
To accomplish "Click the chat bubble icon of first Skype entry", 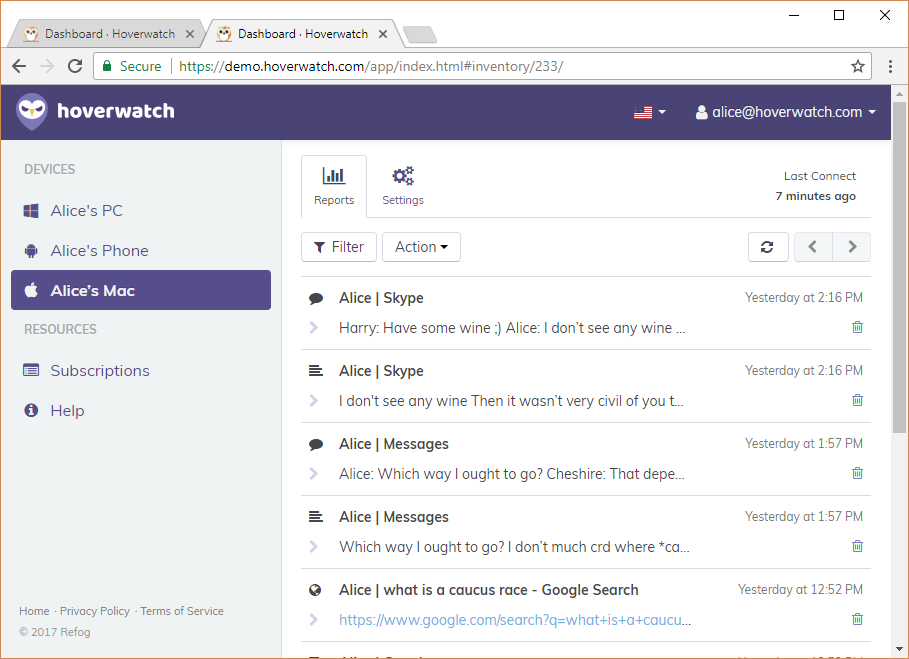I will pos(316,298).
